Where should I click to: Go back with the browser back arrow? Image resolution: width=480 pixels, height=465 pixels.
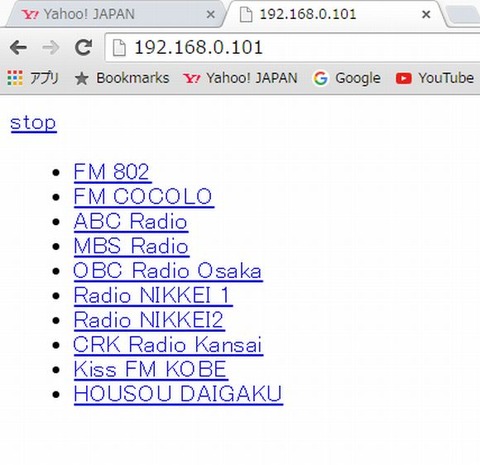18,48
